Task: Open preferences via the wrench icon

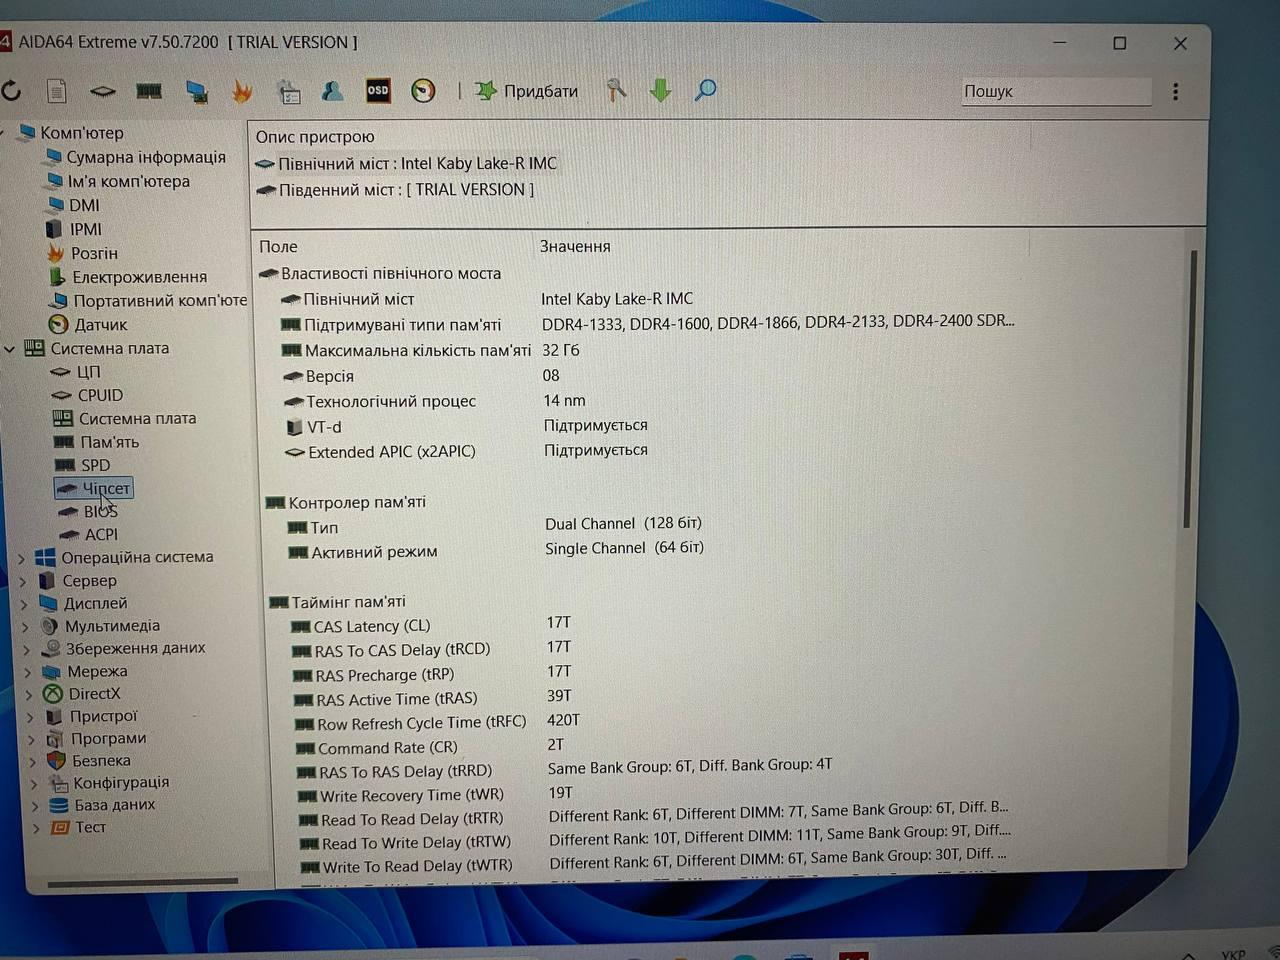Action: click(x=616, y=90)
